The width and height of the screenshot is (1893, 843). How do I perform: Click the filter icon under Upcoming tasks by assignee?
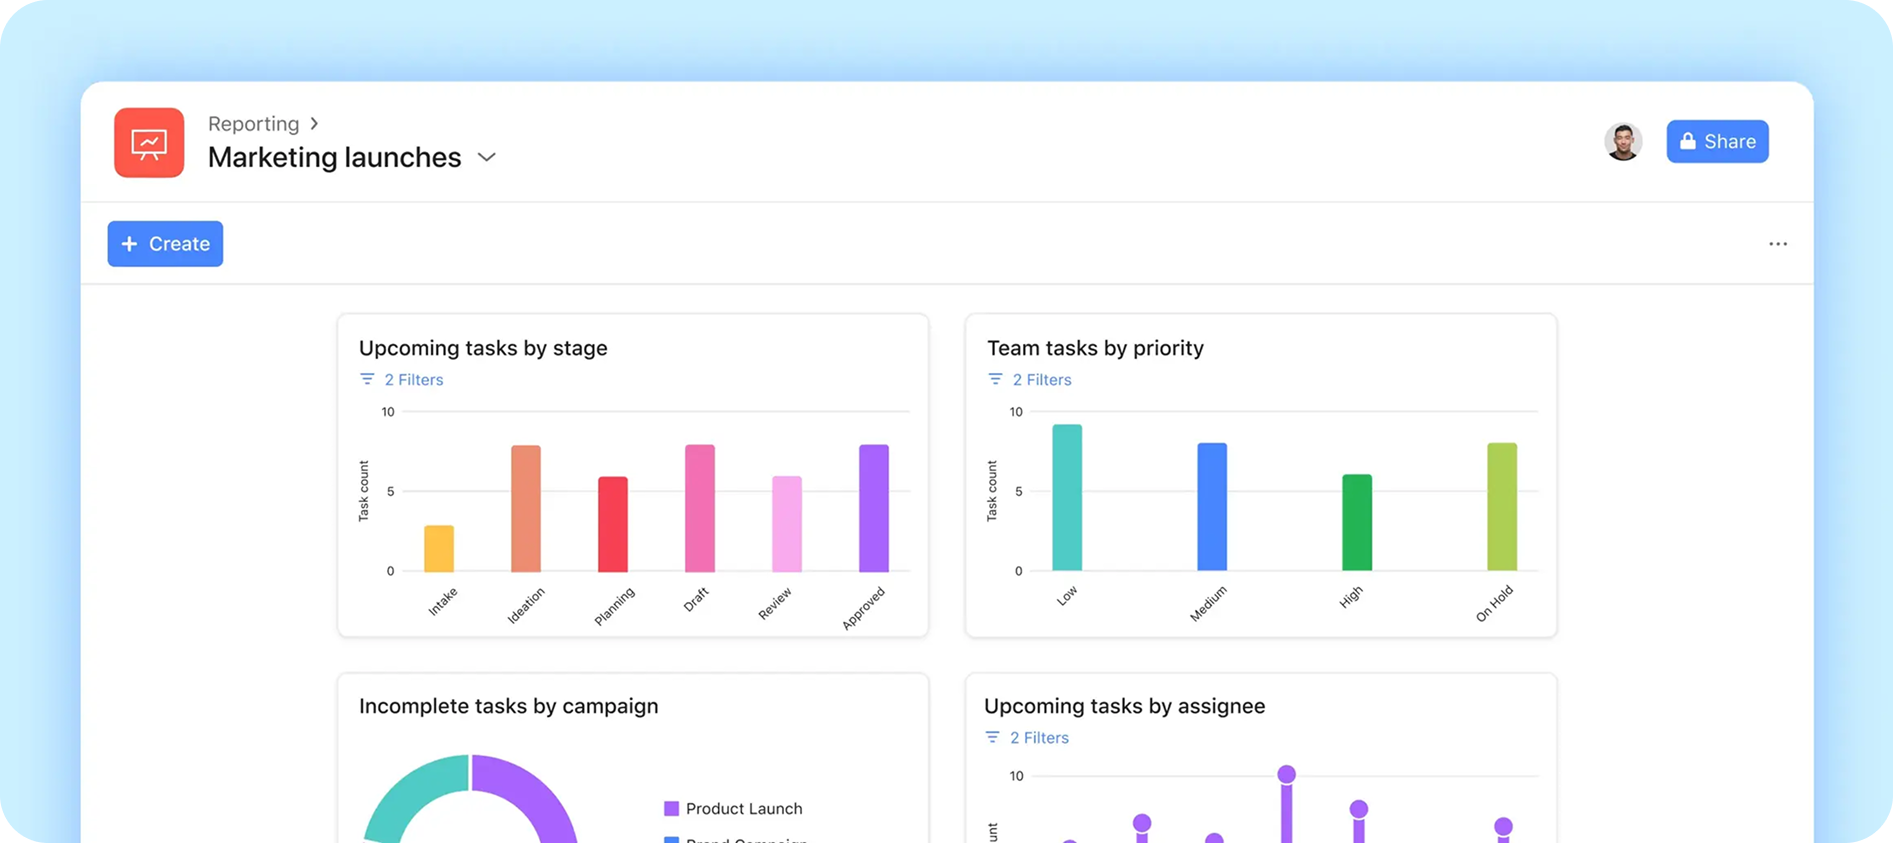click(992, 737)
